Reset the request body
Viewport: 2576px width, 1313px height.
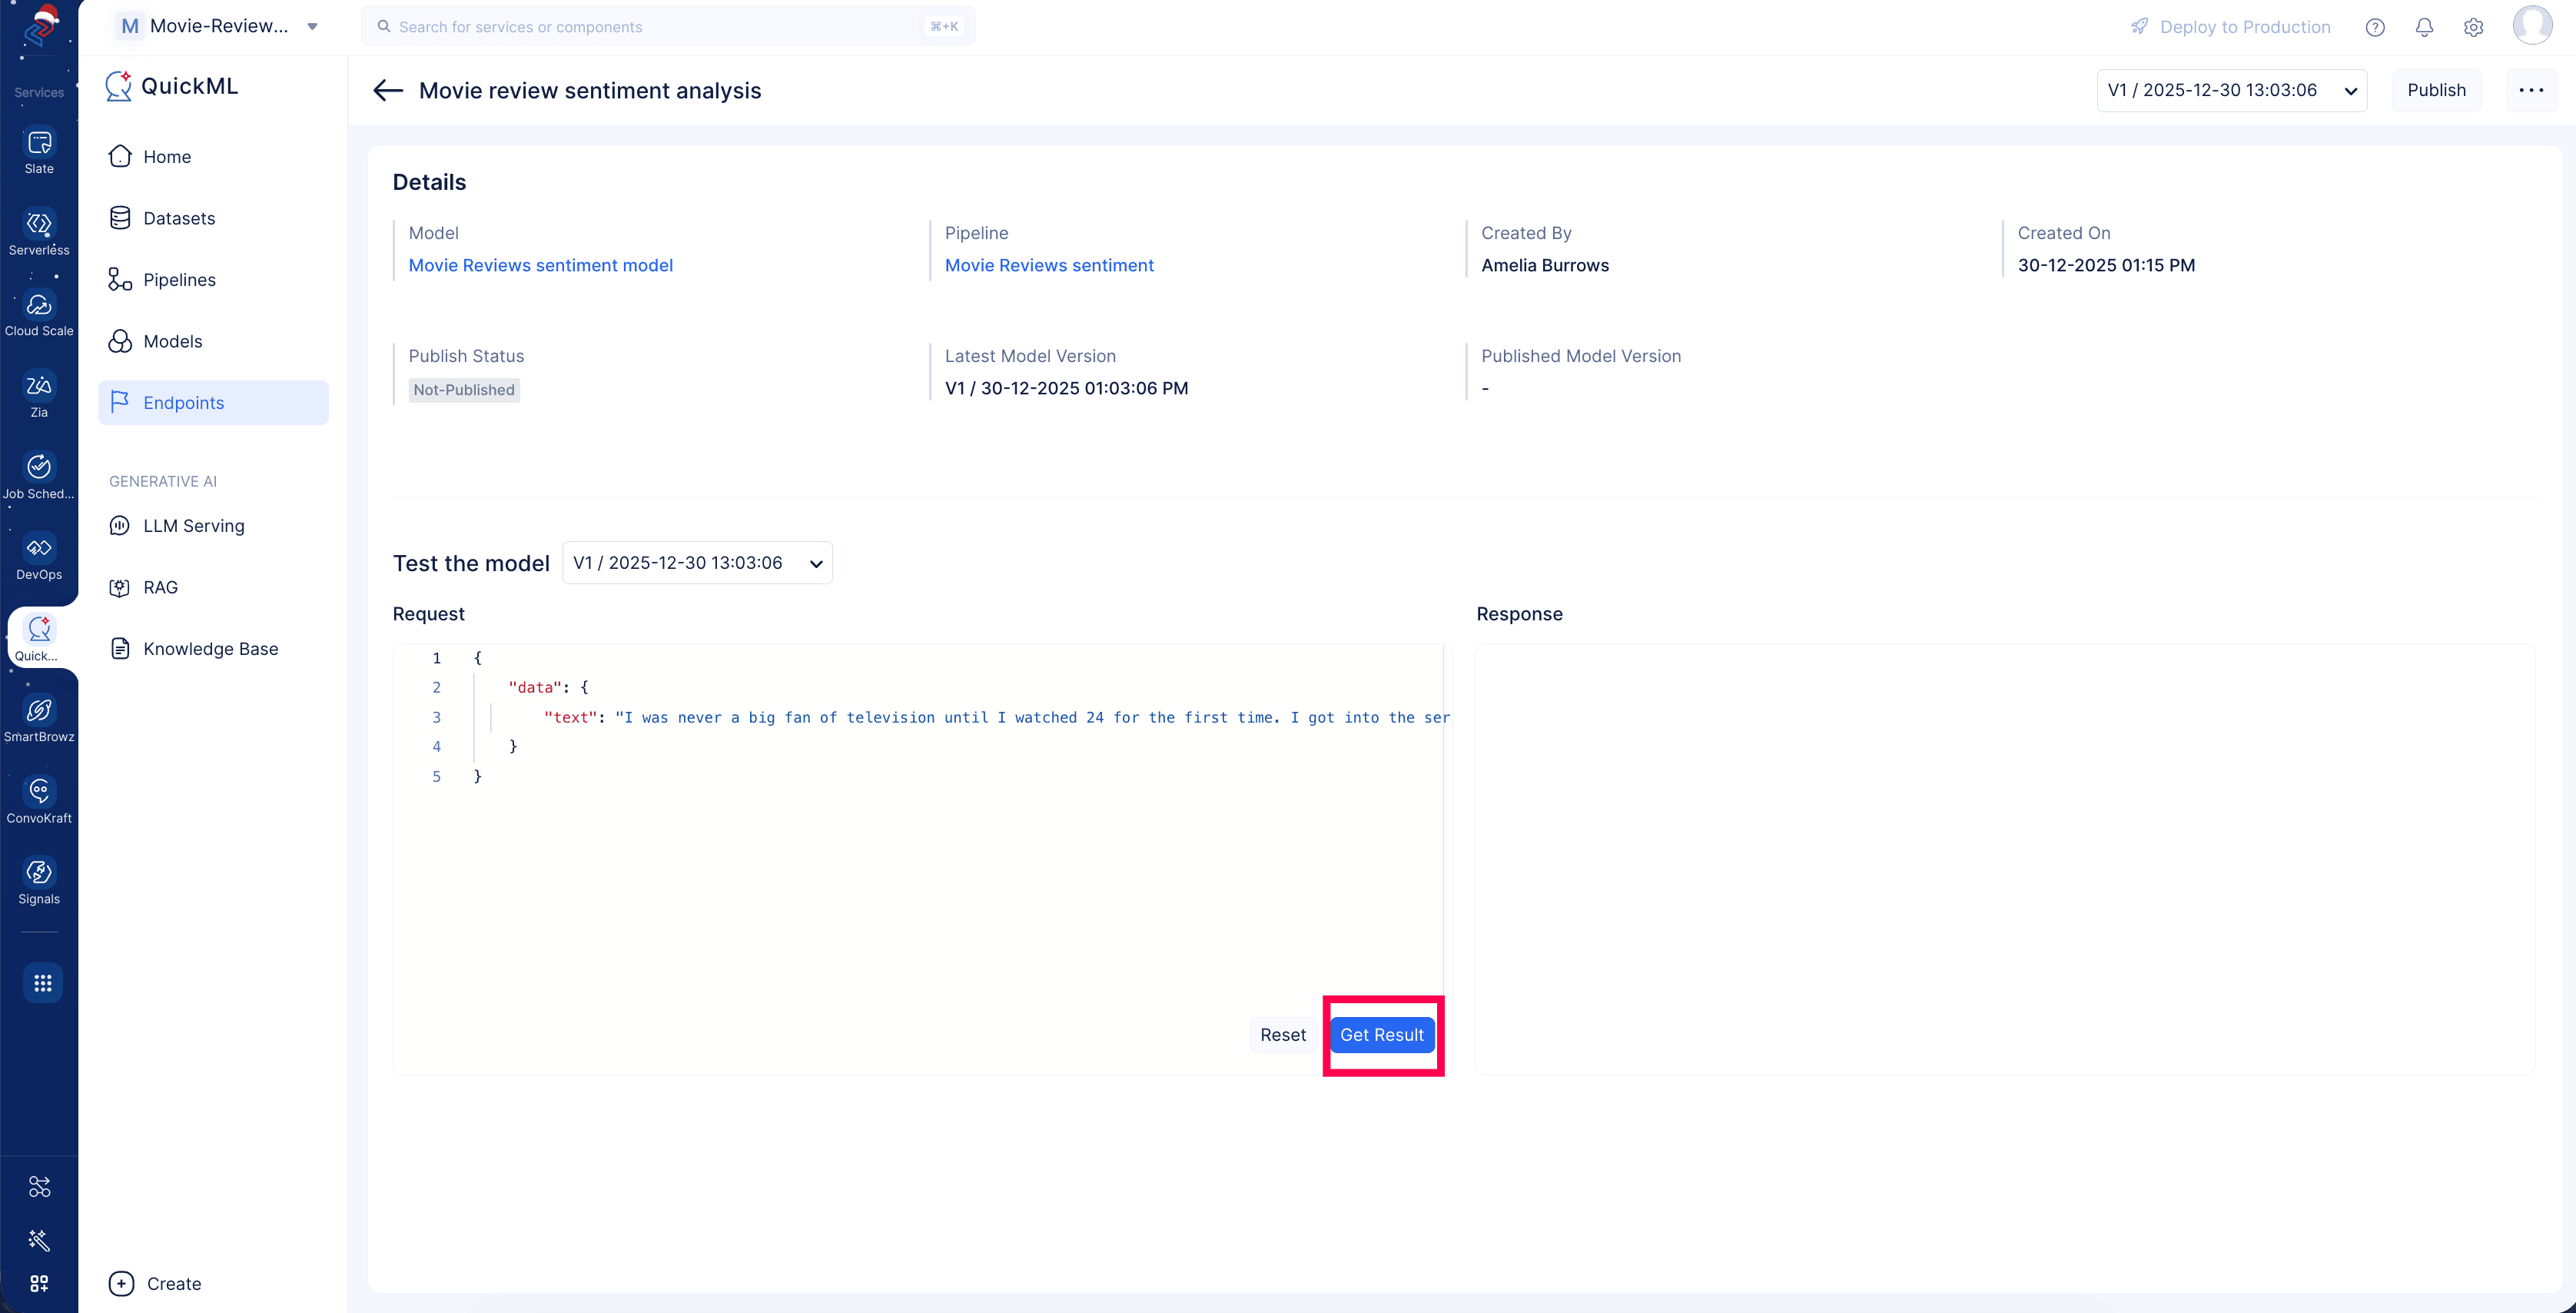pyautogui.click(x=1283, y=1035)
